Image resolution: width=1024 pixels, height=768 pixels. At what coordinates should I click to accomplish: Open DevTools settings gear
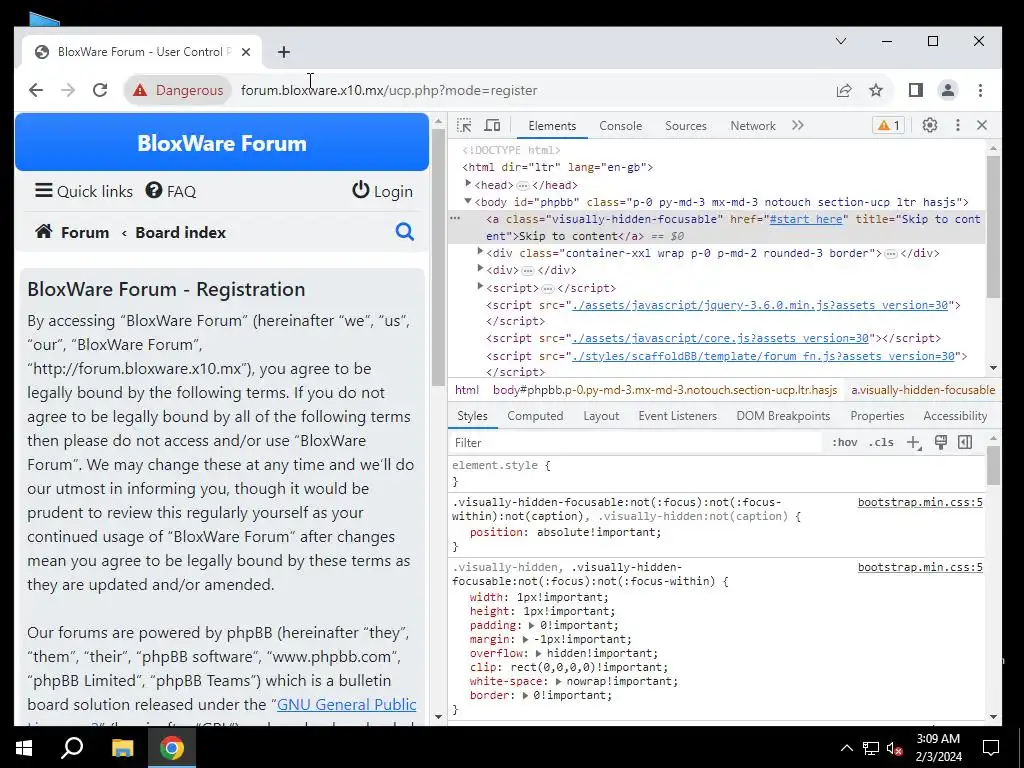coord(929,125)
